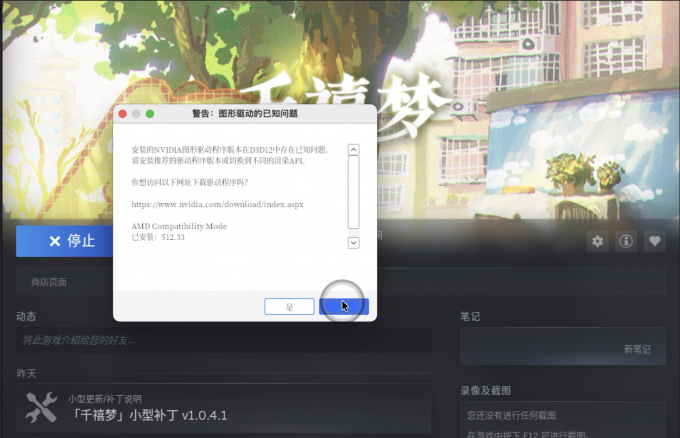This screenshot has height=438, width=680.
Task: Click the blue default dialog button
Action: 344,307
